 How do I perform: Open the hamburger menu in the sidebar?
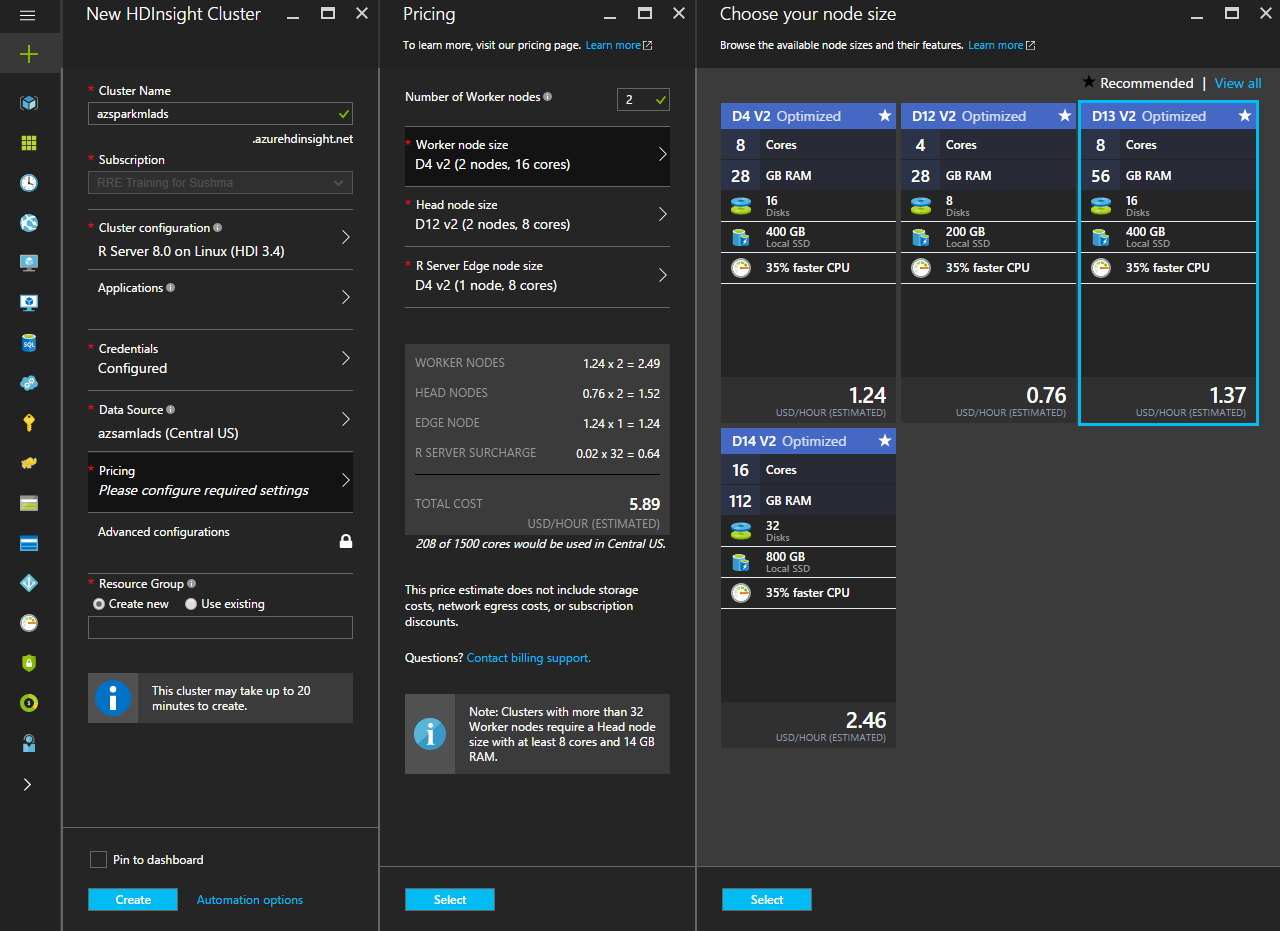tap(28, 16)
